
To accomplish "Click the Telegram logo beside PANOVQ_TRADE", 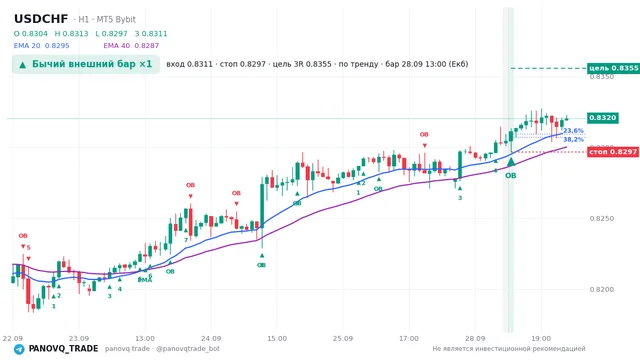I will click(19, 349).
